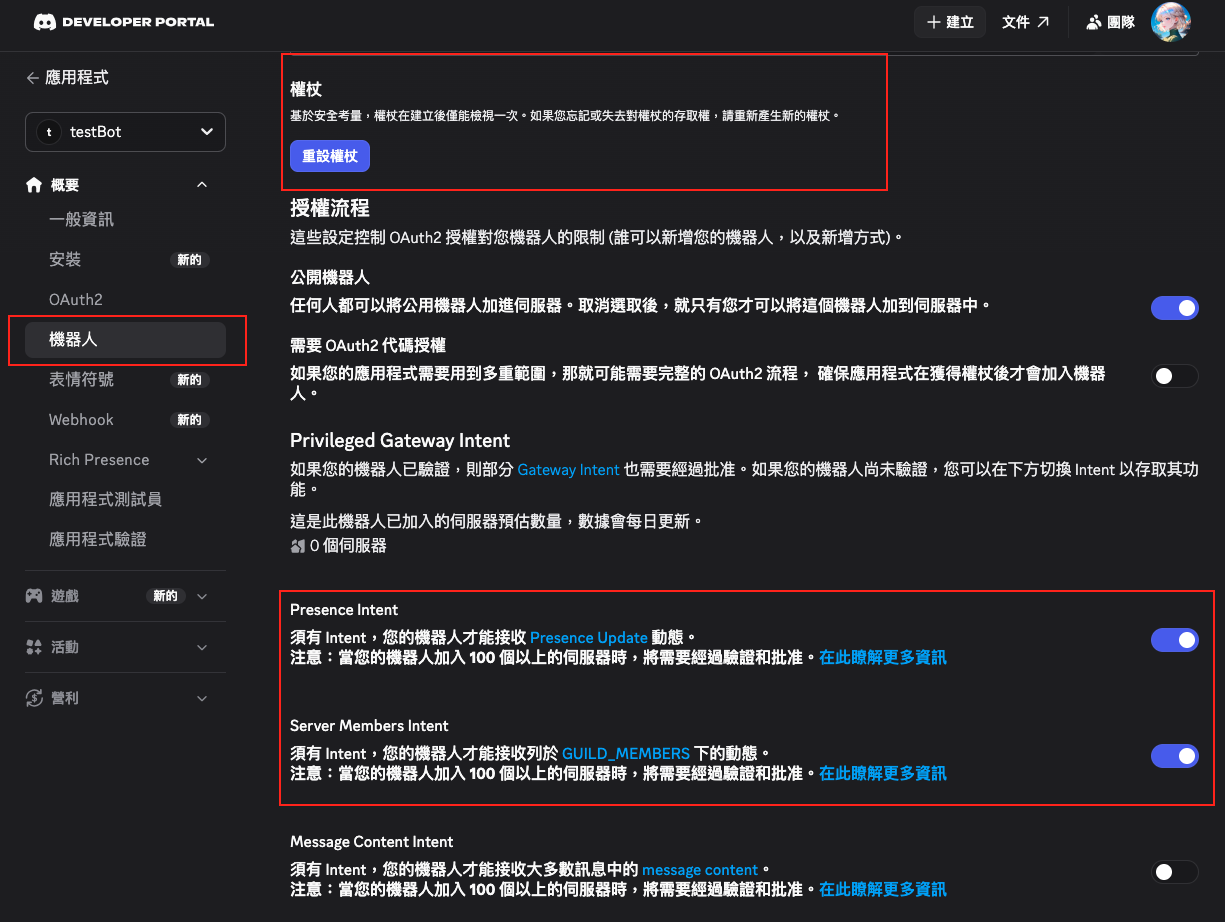The height and width of the screenshot is (922, 1225).
Task: Click the 新的 badge next to 遊戲
Action: tap(165, 596)
